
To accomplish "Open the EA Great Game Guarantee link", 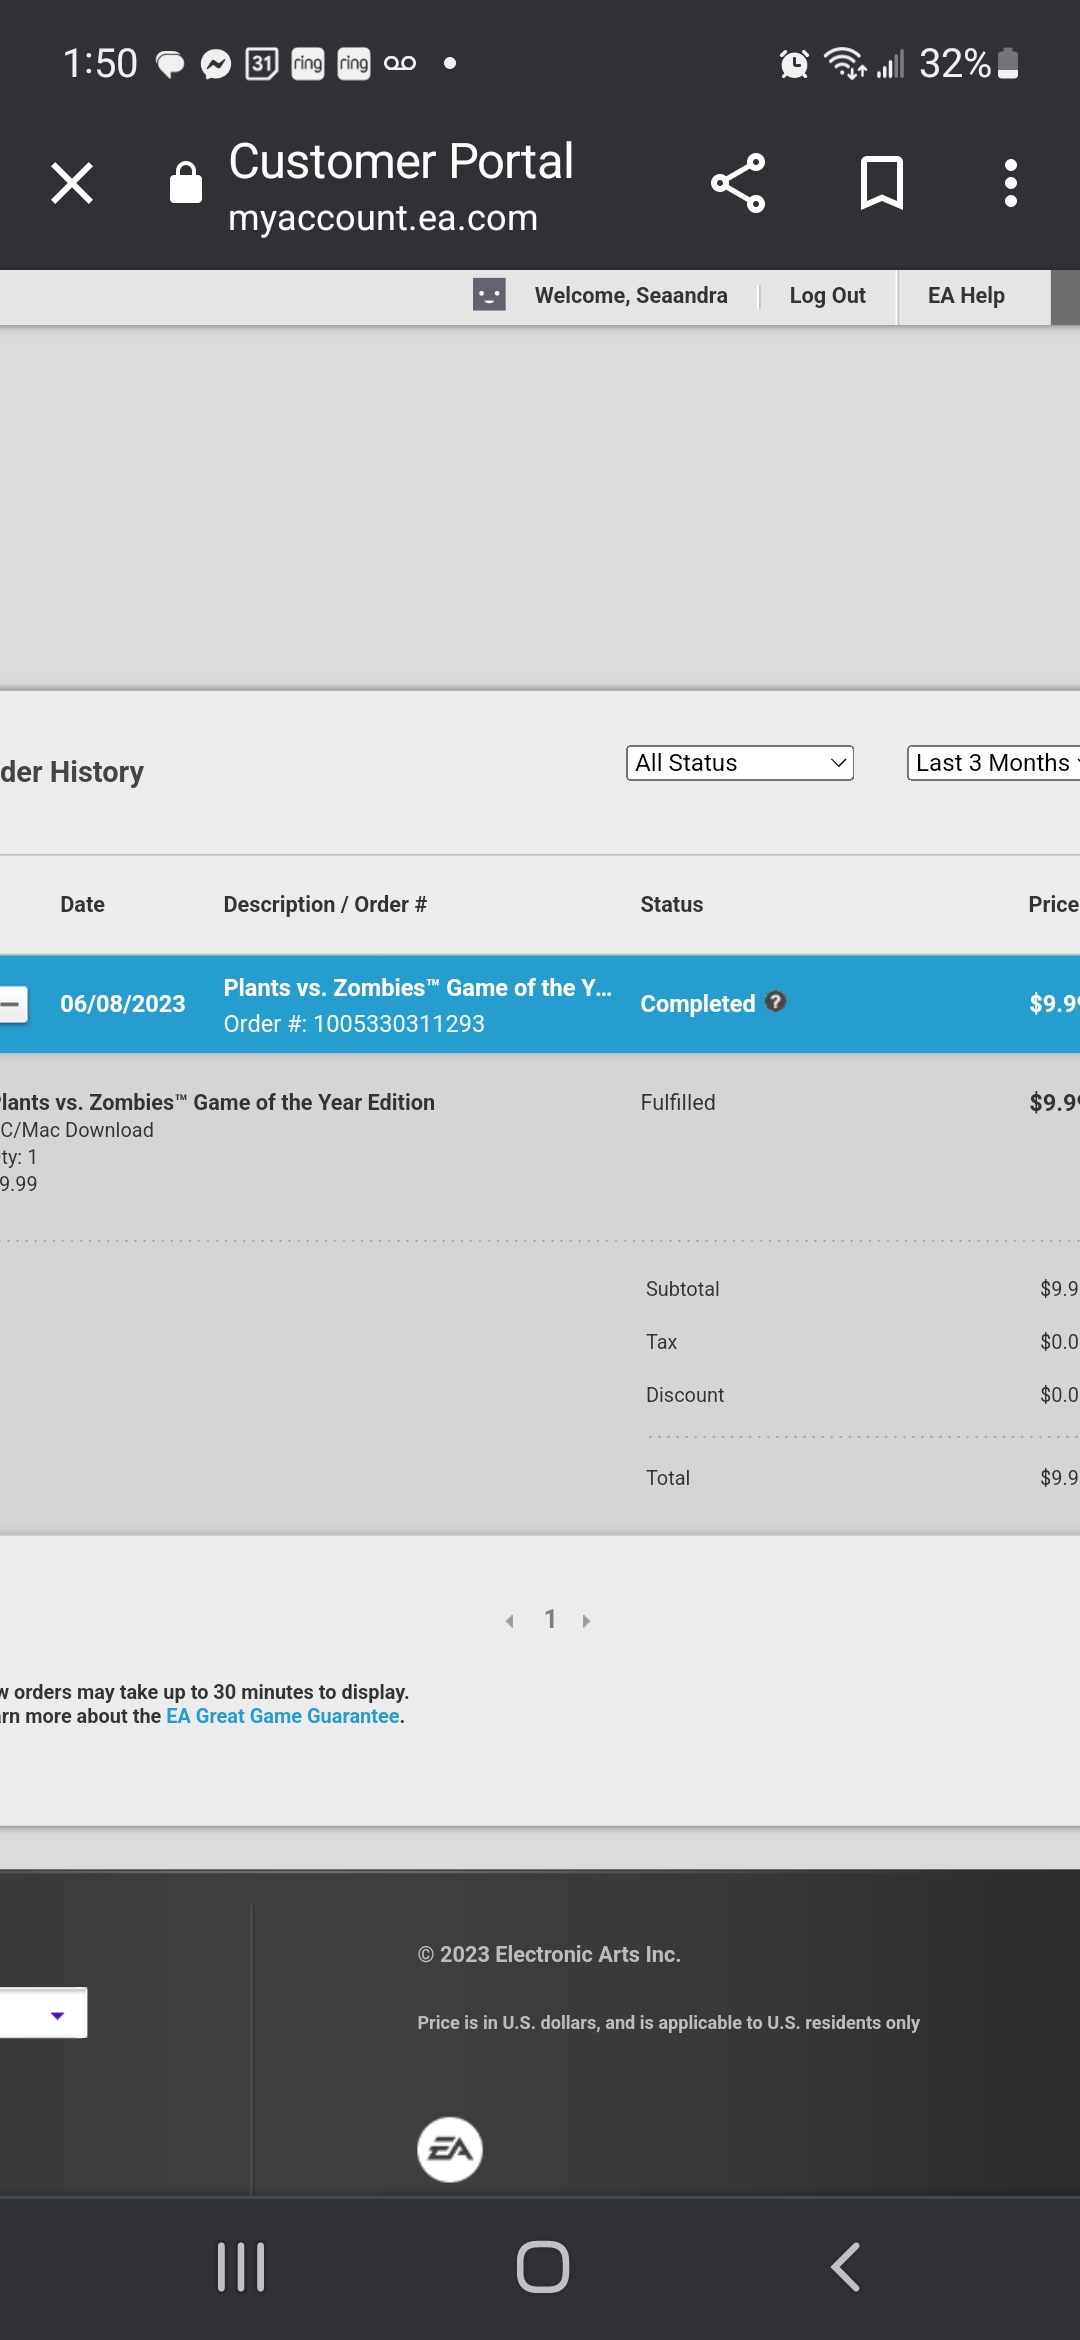I will (x=283, y=1716).
